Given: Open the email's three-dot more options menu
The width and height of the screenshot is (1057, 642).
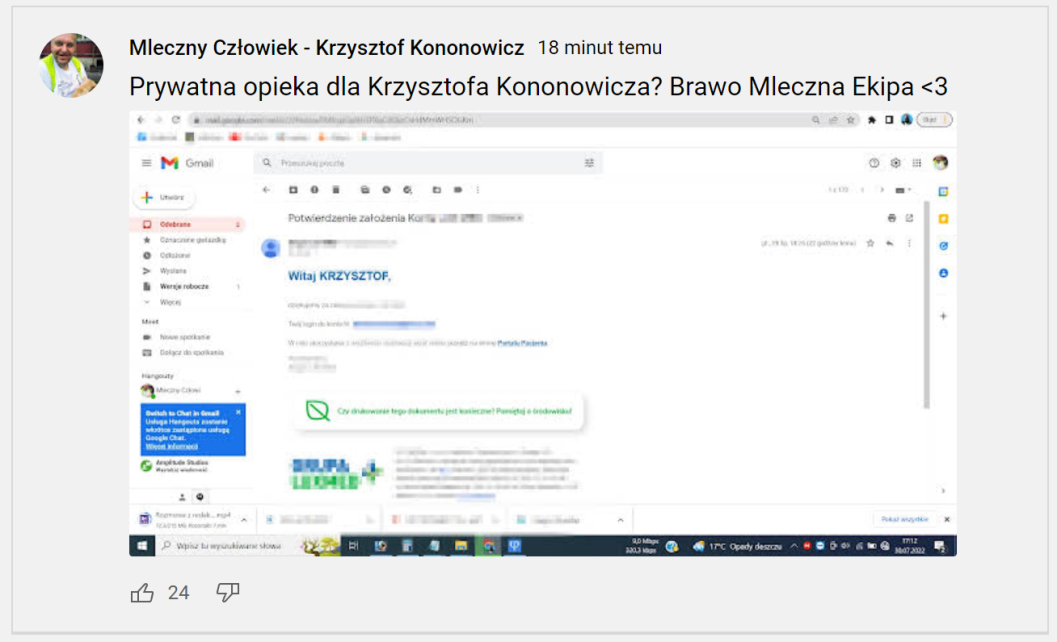Looking at the screenshot, I should [909, 243].
